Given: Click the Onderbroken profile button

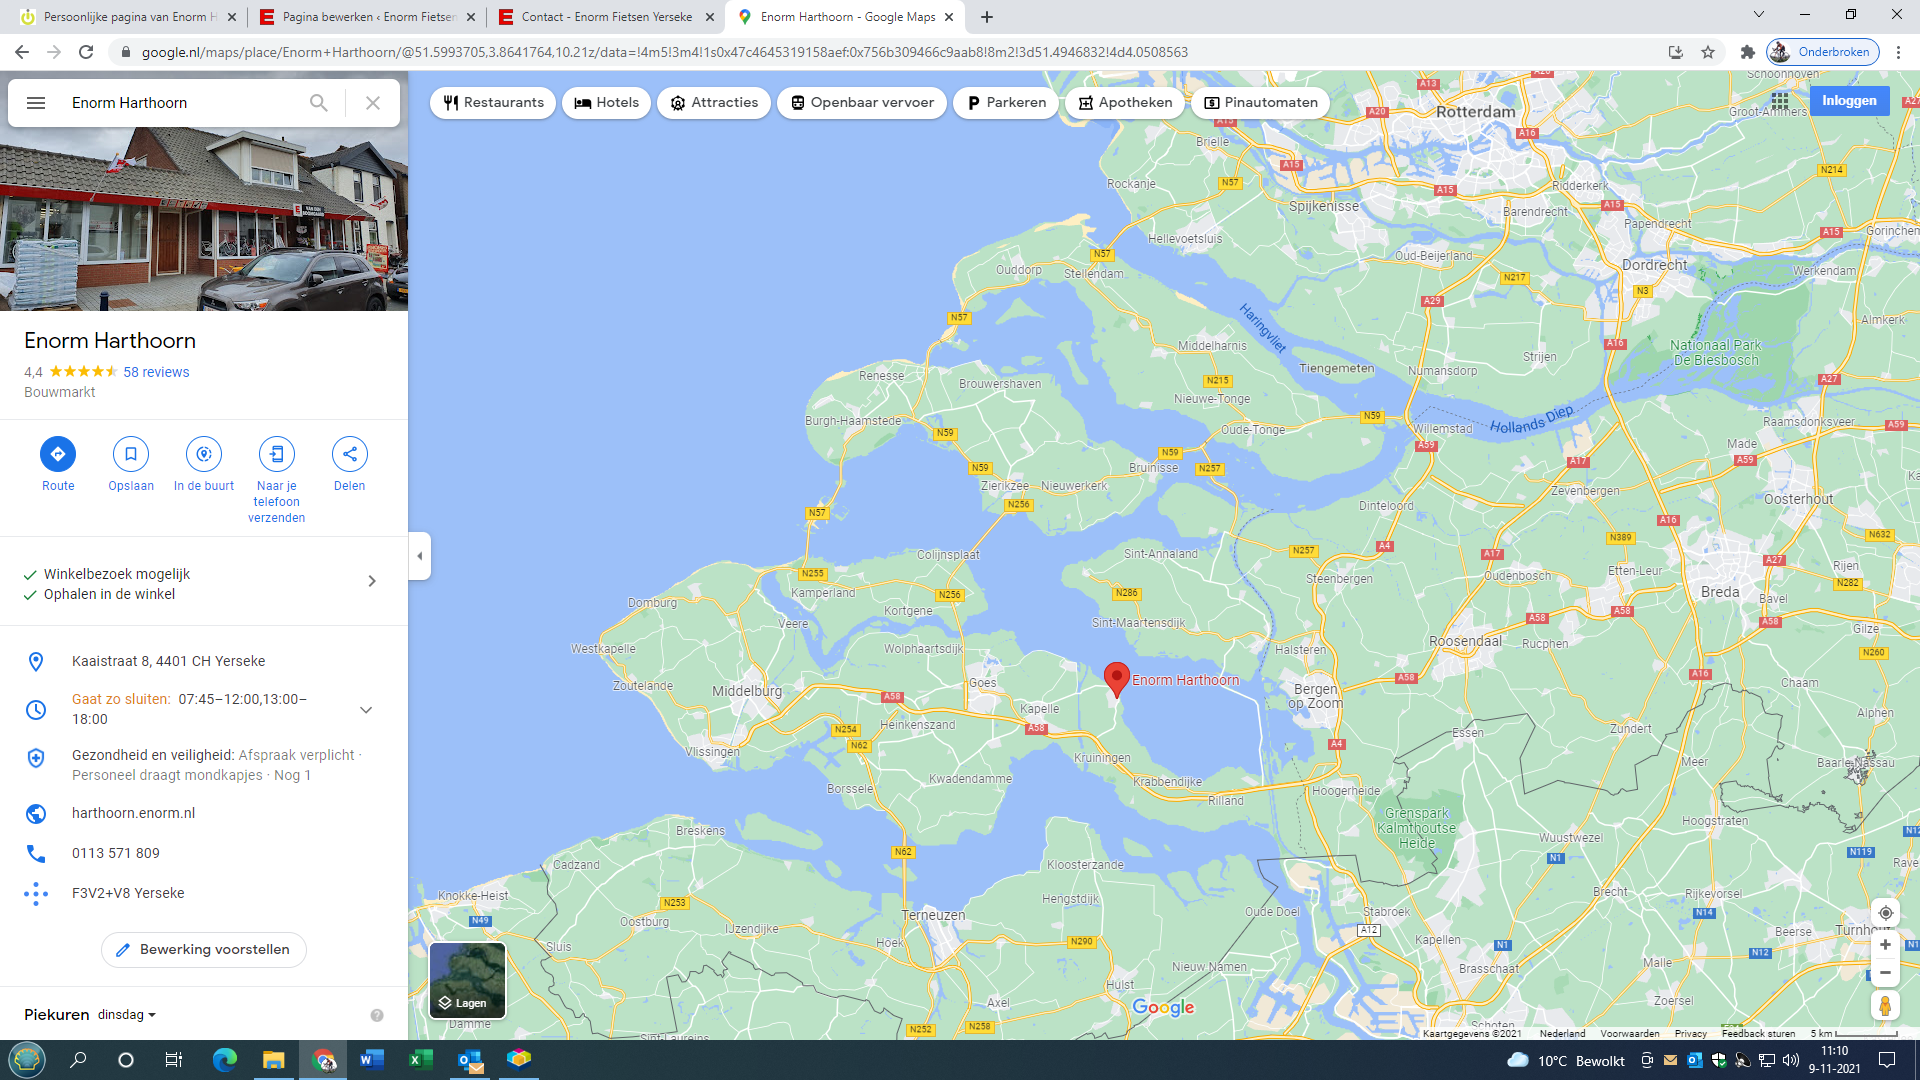Looking at the screenshot, I should click(x=1823, y=52).
